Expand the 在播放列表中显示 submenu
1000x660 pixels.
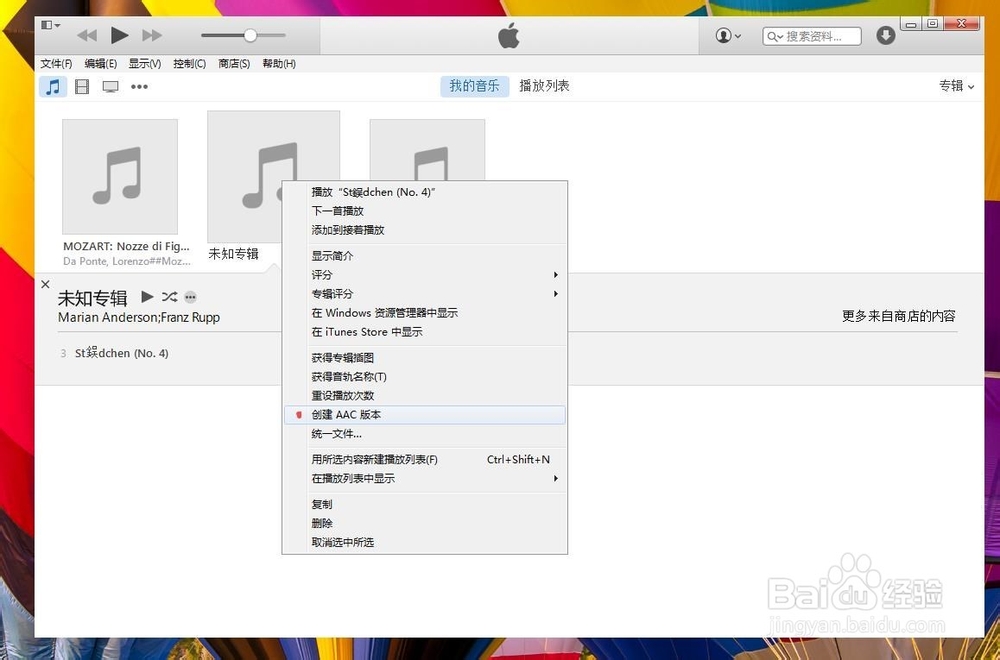tap(351, 479)
